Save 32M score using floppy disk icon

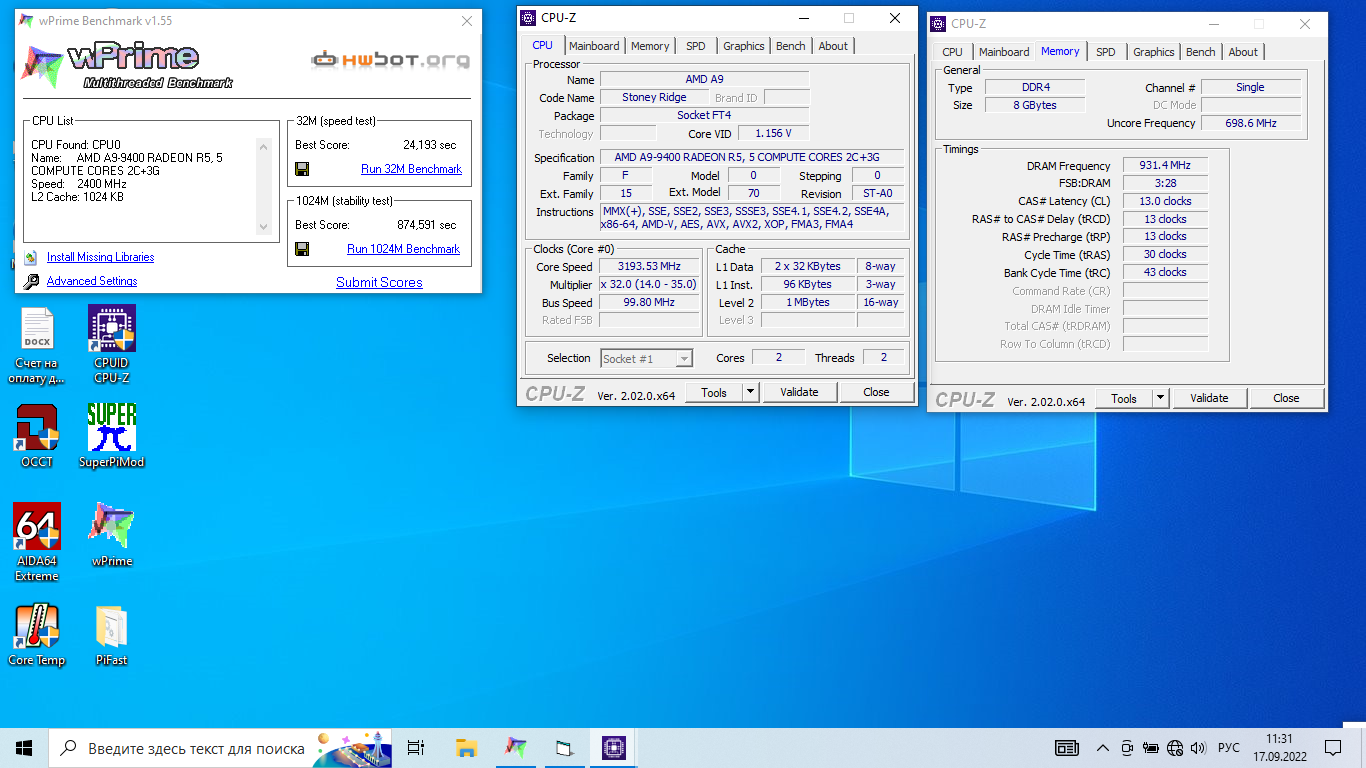pos(302,169)
